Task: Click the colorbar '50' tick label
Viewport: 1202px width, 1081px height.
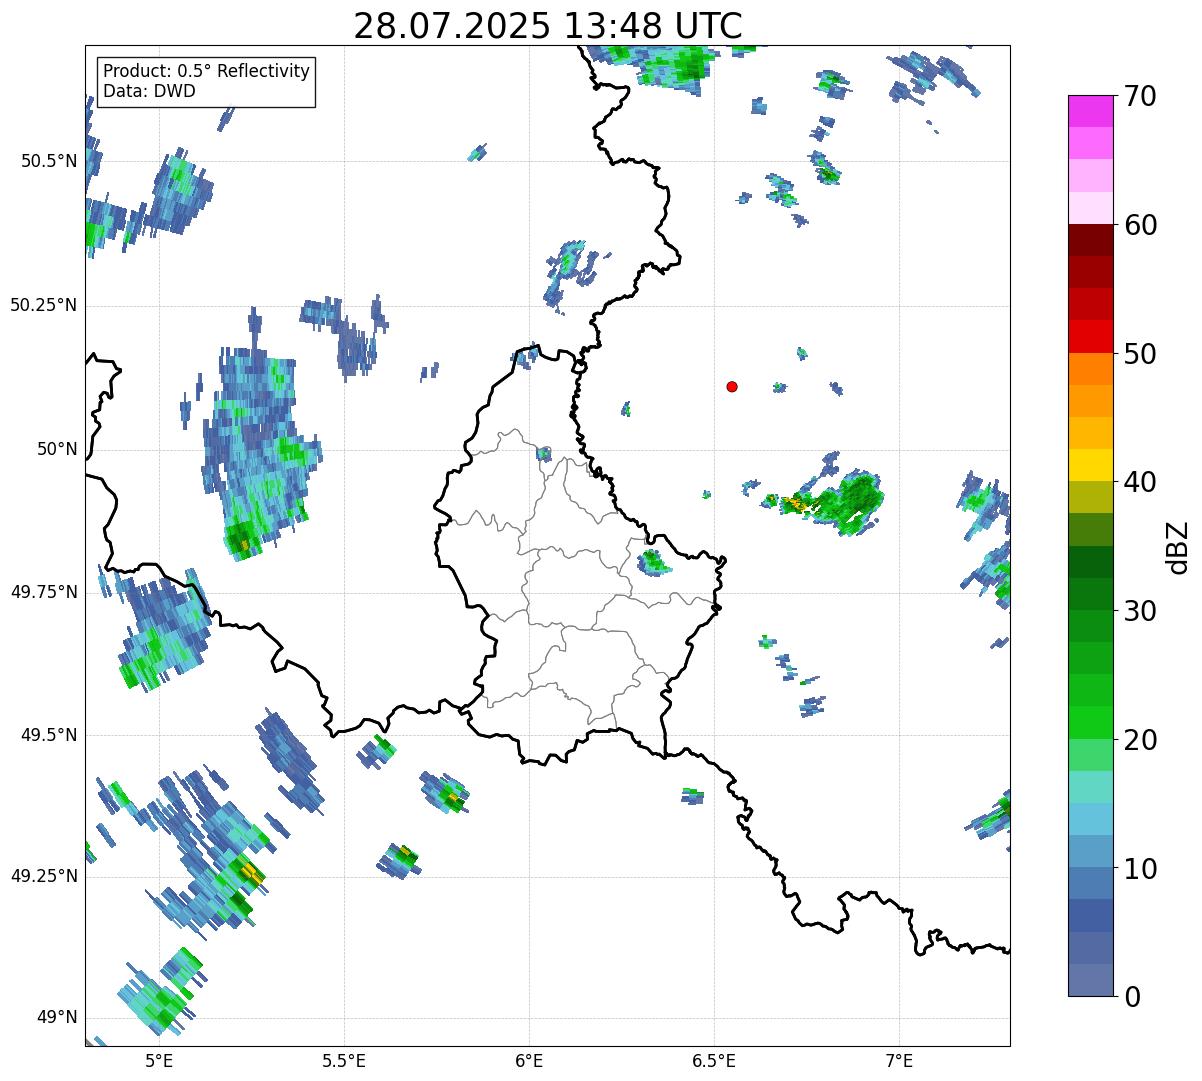Action: pos(1140,354)
